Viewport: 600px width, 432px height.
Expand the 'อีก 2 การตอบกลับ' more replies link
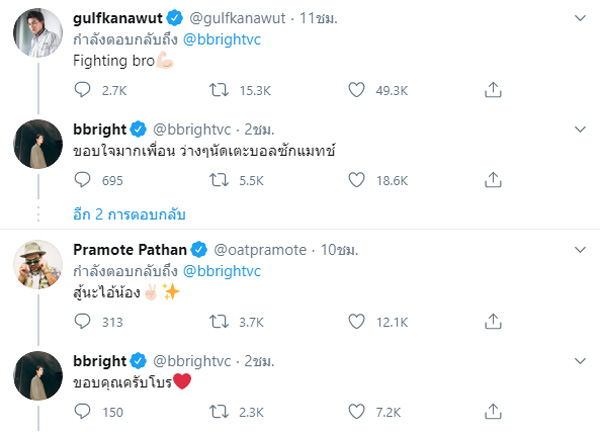pyautogui.click(x=130, y=214)
